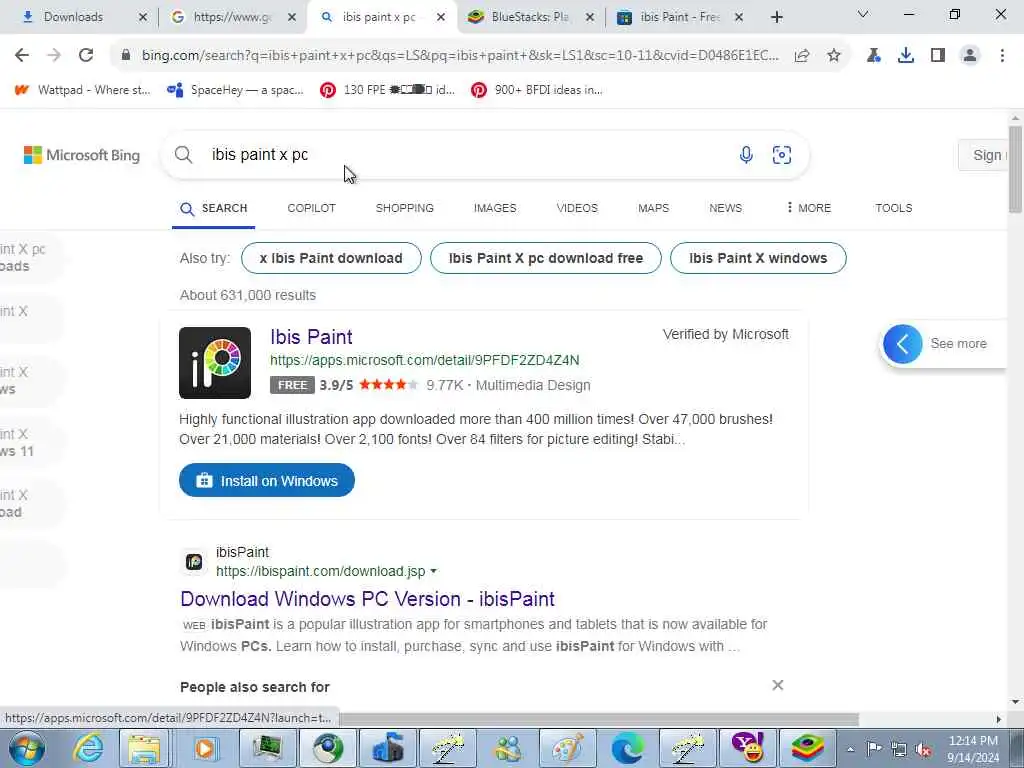Open Windows Media Player on taskbar

pos(205,748)
